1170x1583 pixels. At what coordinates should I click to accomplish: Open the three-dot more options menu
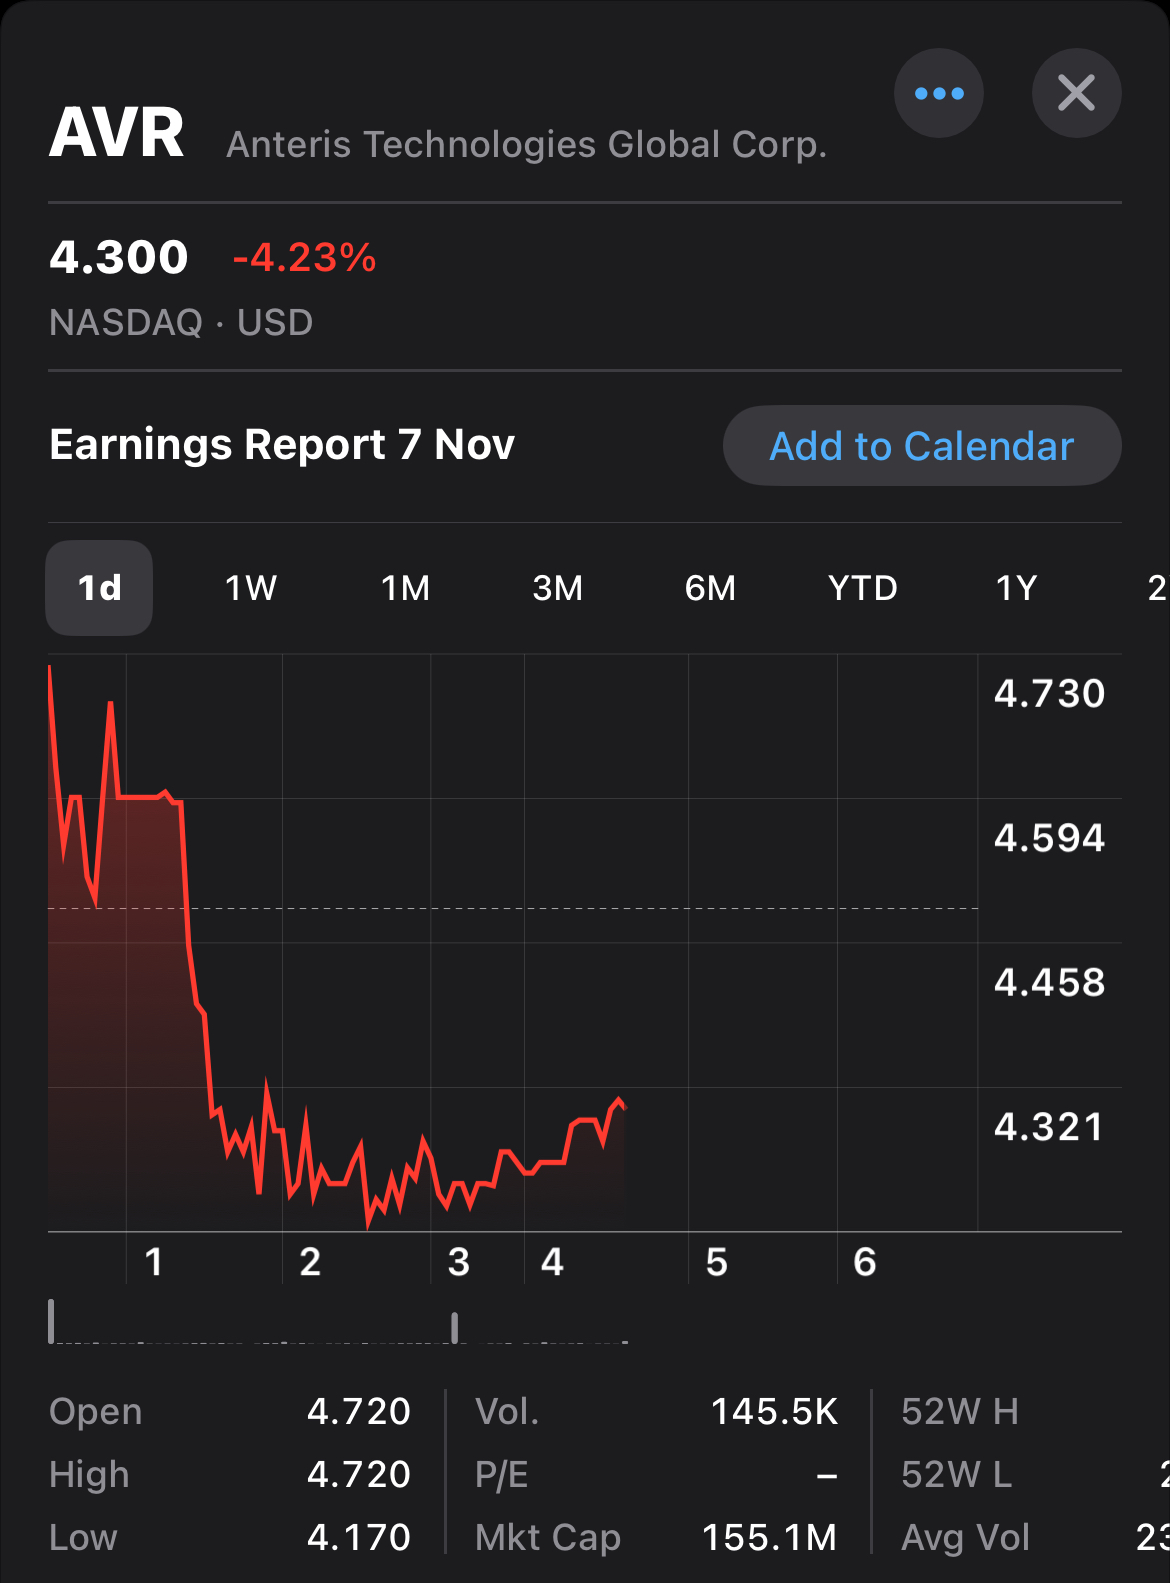pyautogui.click(x=938, y=94)
